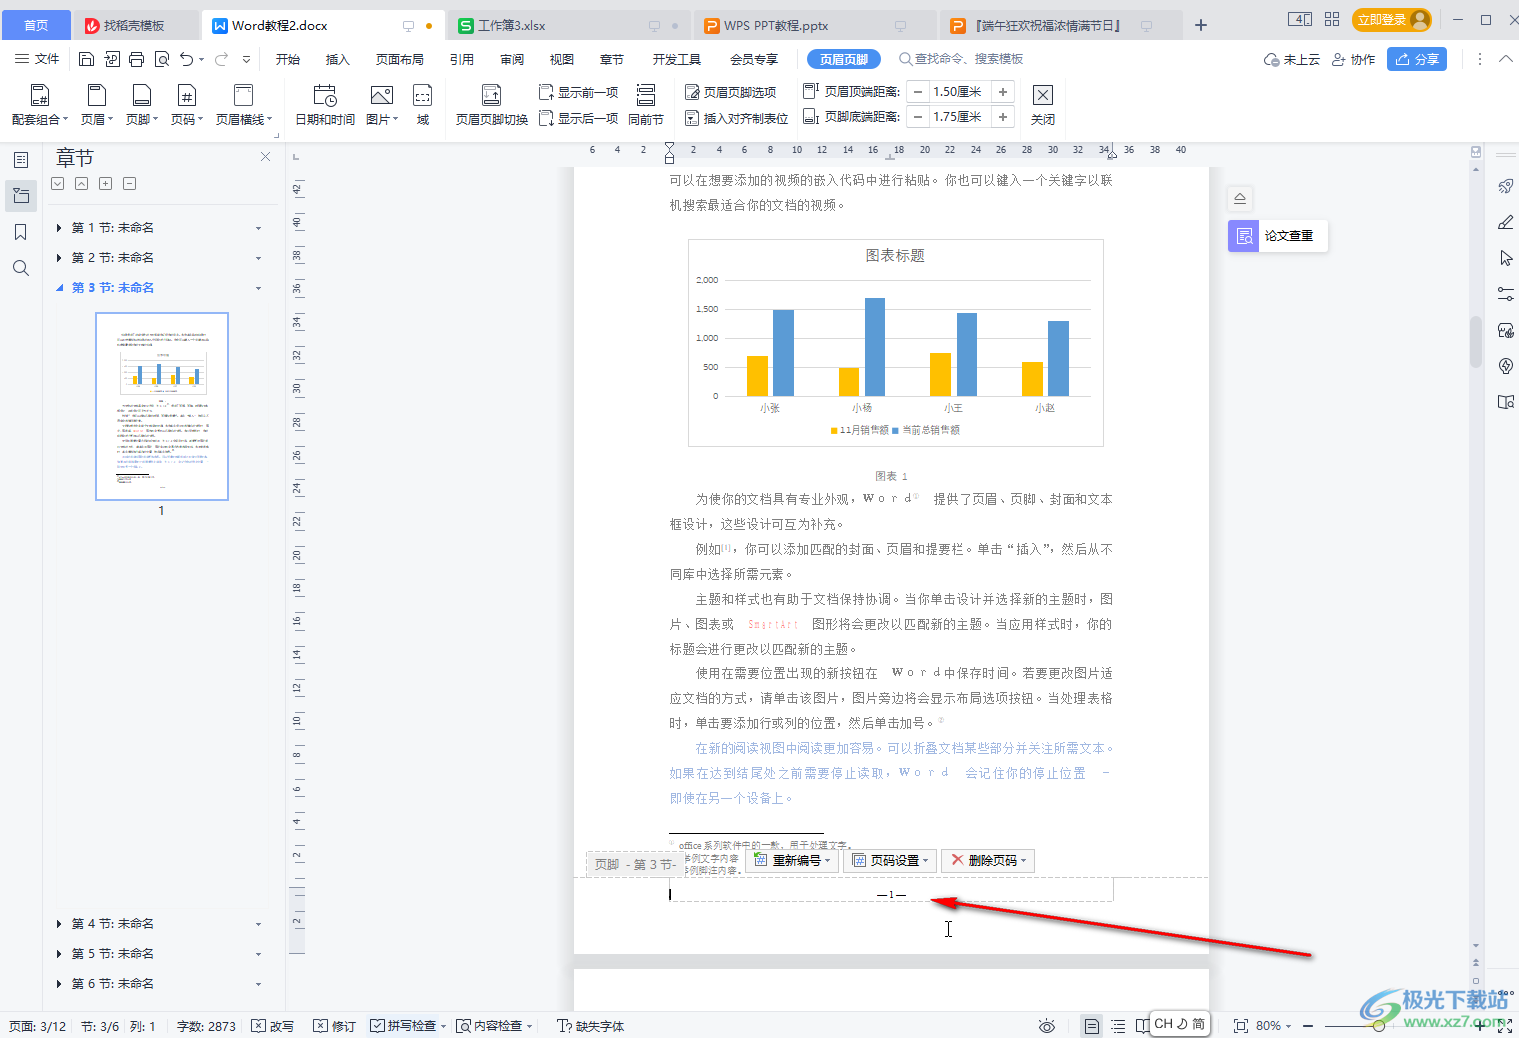Open 页眉页脚选项 options
Screen dimensions: 1519x1038
click(x=731, y=92)
